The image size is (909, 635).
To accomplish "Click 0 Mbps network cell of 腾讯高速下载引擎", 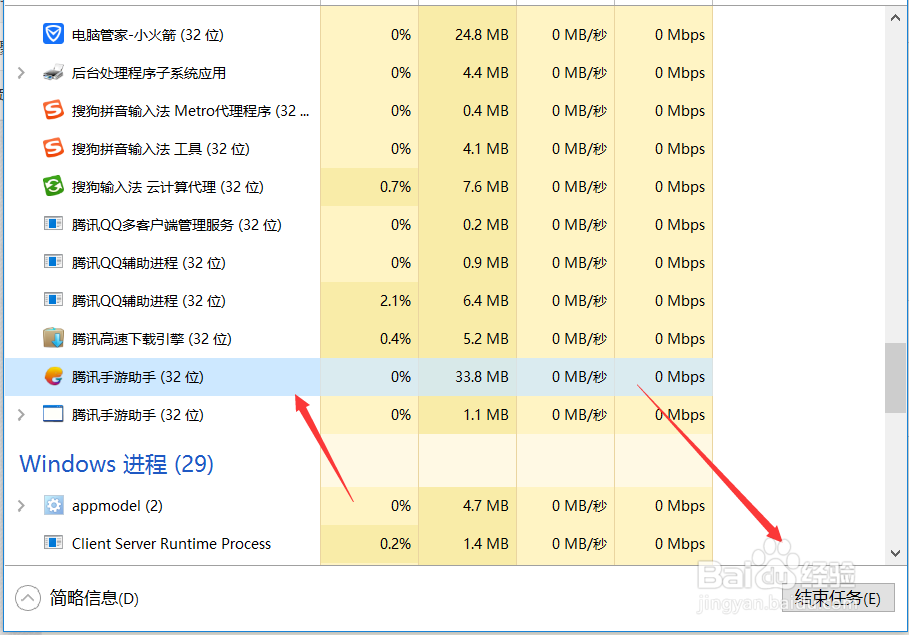I will [x=663, y=339].
